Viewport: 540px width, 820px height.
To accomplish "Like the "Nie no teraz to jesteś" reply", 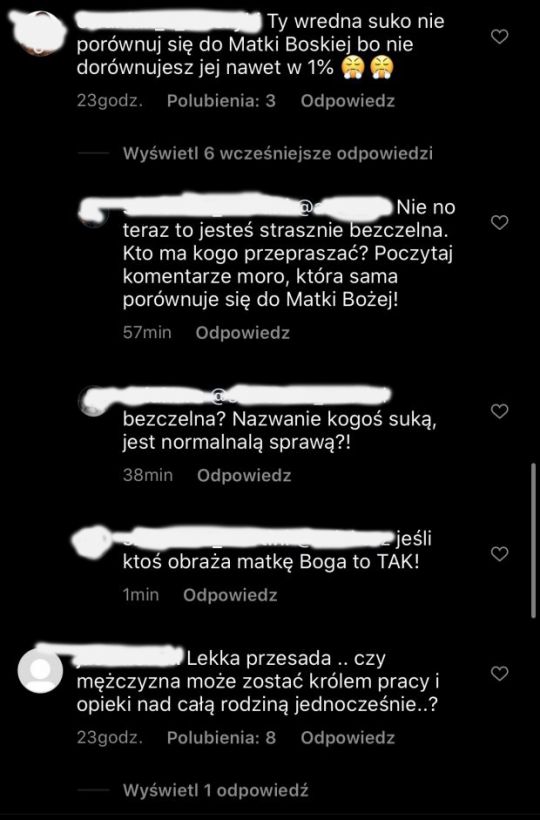I will coord(500,222).
